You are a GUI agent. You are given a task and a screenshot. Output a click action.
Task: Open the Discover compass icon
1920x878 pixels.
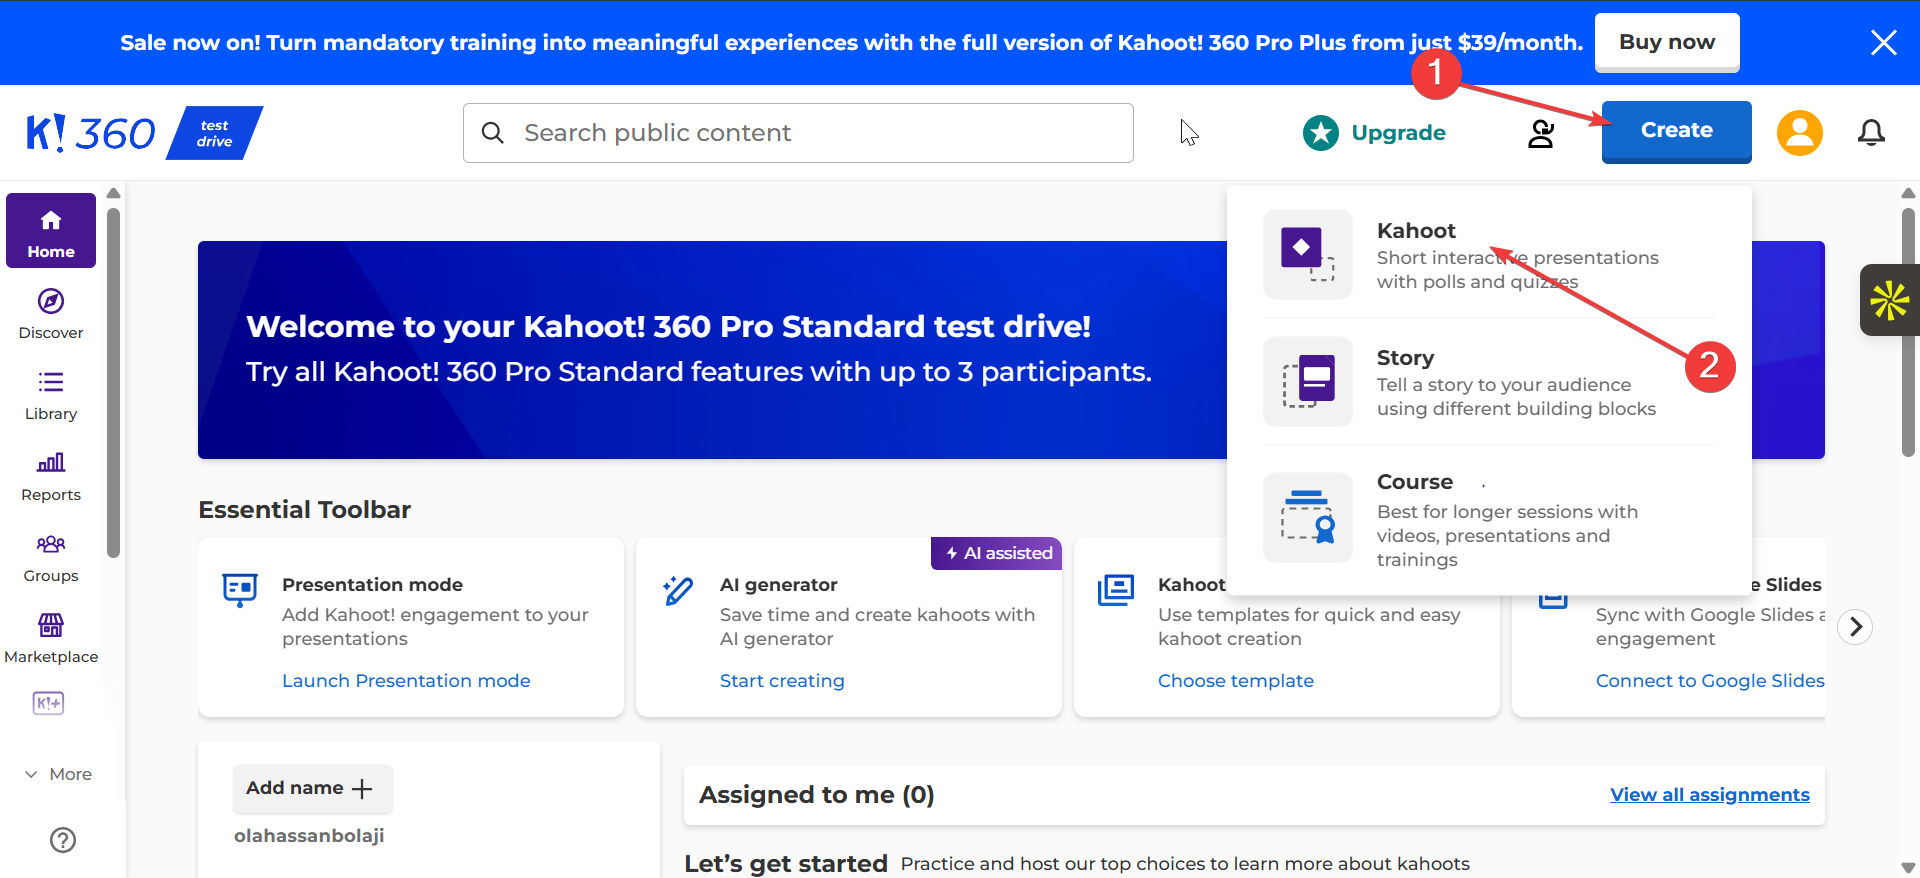51,302
